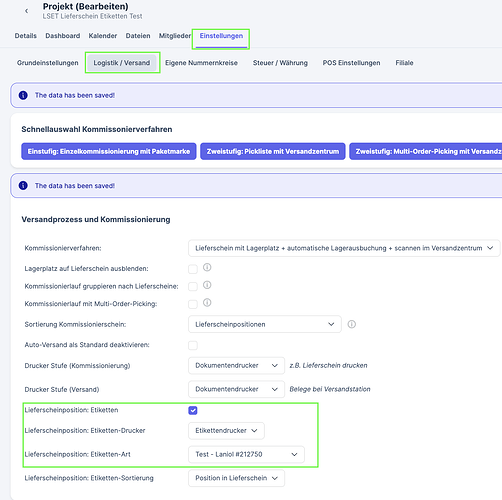Open the Etiketten-Drucker Etikettendrucker dropdown
Viewport: 502px width, 500px height.
pyautogui.click(x=226, y=431)
